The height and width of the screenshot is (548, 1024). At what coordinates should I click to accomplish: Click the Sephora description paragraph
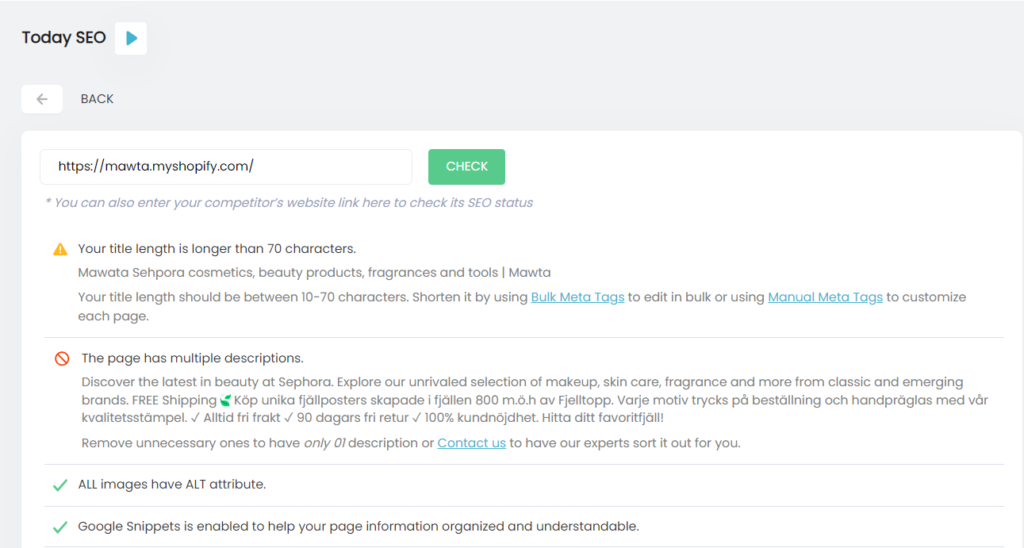coord(535,400)
